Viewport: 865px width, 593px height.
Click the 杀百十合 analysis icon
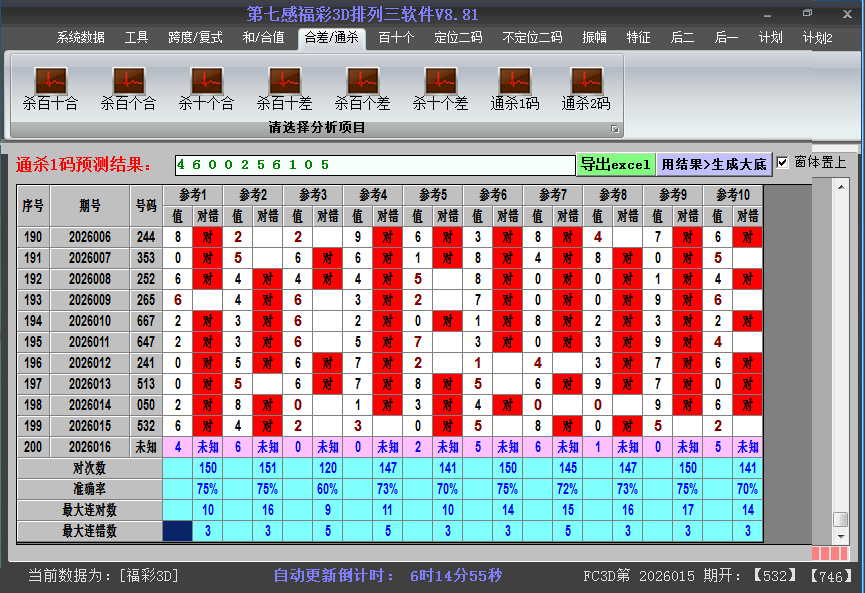(x=50, y=88)
